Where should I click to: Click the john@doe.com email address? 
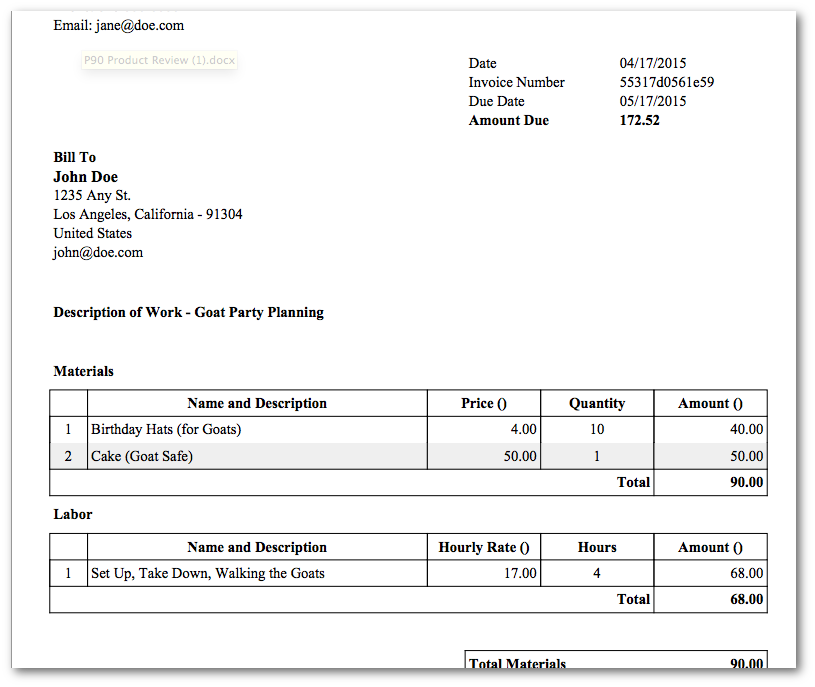(x=98, y=253)
